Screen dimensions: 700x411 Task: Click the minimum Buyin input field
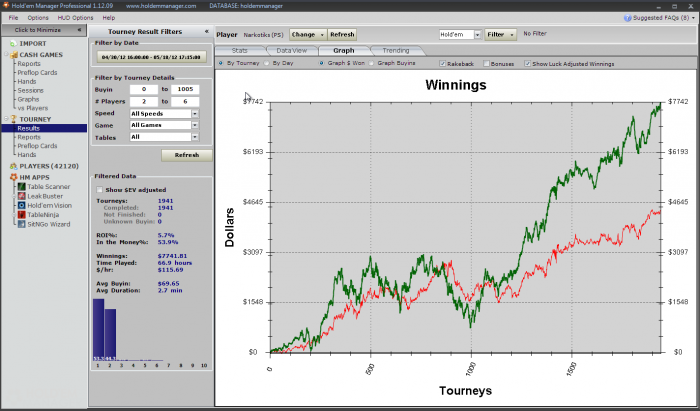click(144, 89)
